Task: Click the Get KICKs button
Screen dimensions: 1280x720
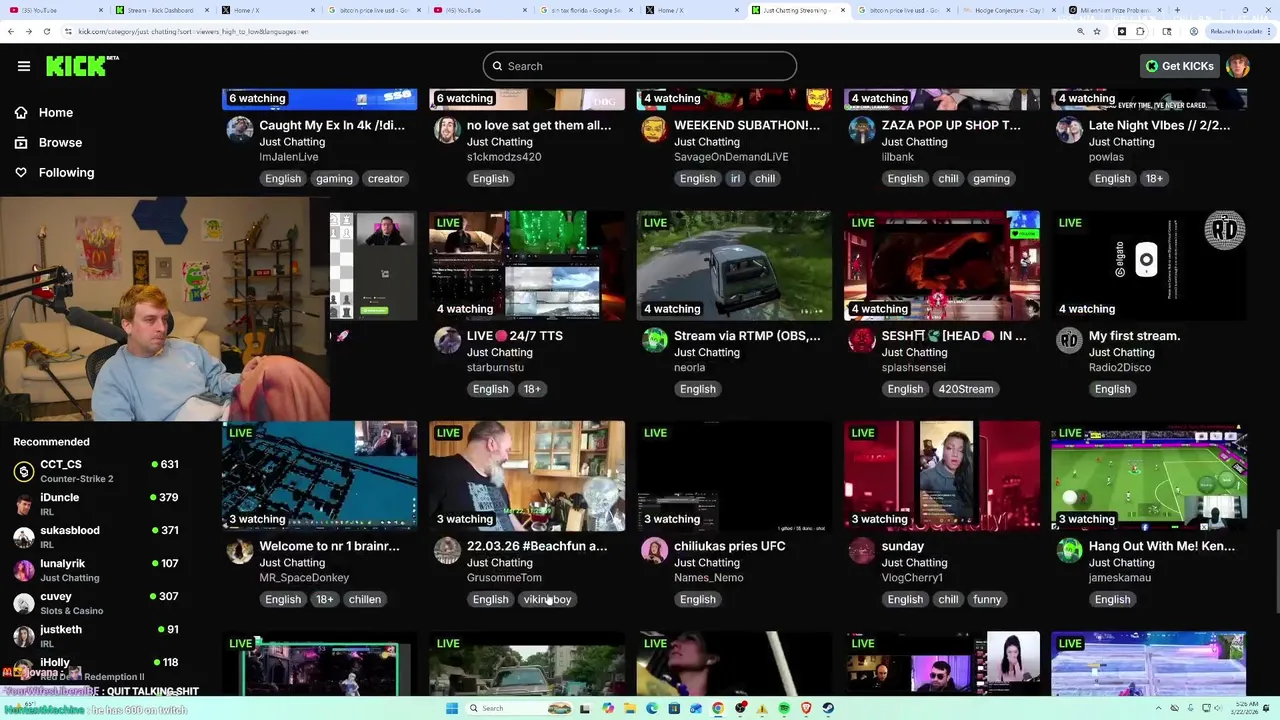Action: click(x=1180, y=66)
